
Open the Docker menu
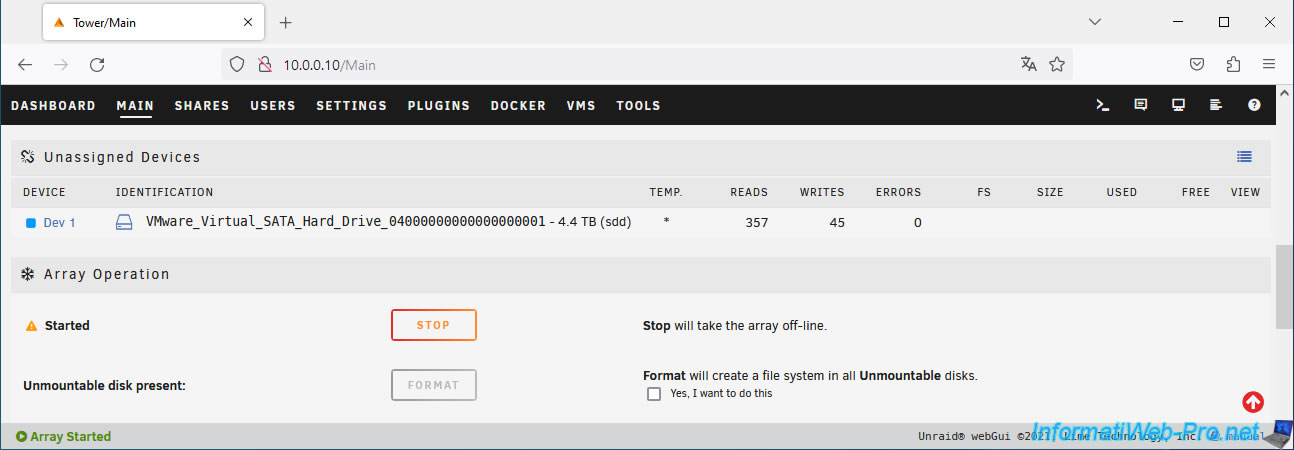pyautogui.click(x=518, y=106)
